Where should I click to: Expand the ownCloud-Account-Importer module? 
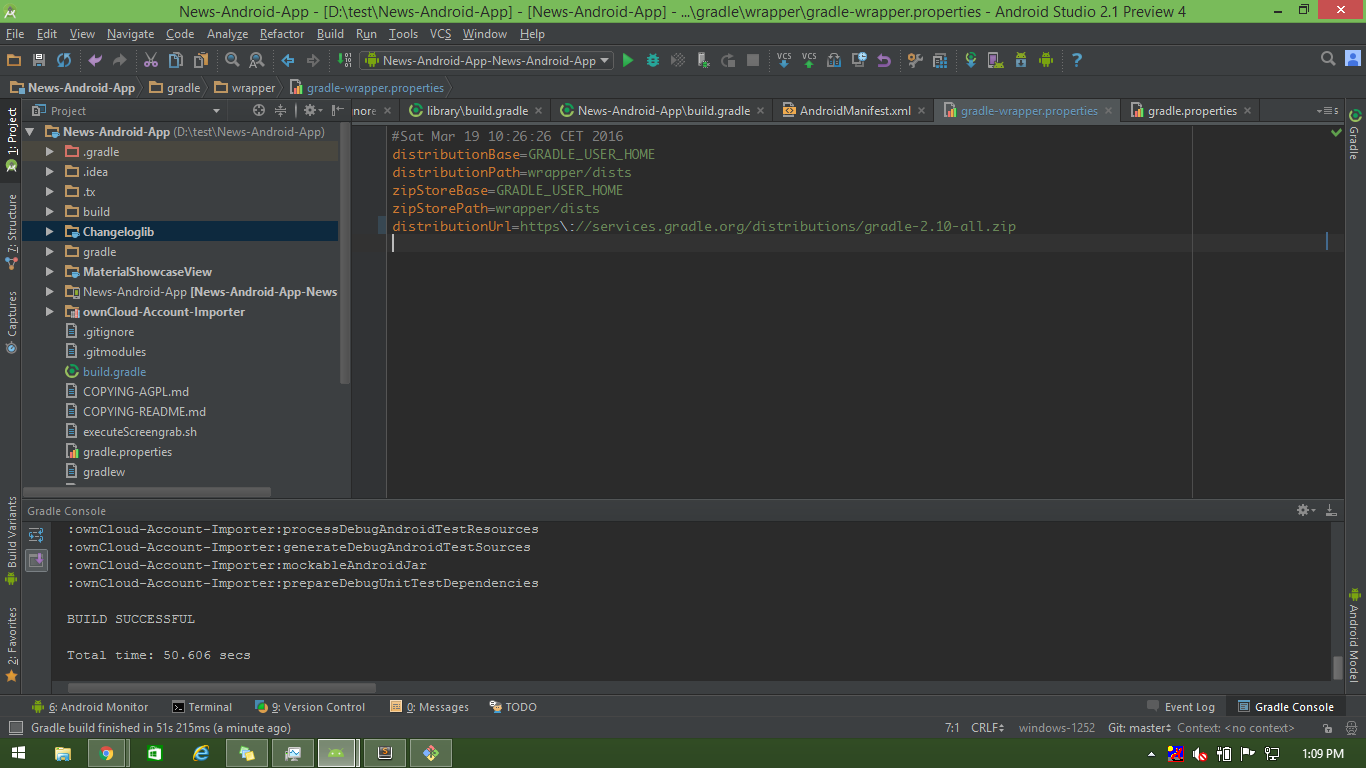(50, 312)
